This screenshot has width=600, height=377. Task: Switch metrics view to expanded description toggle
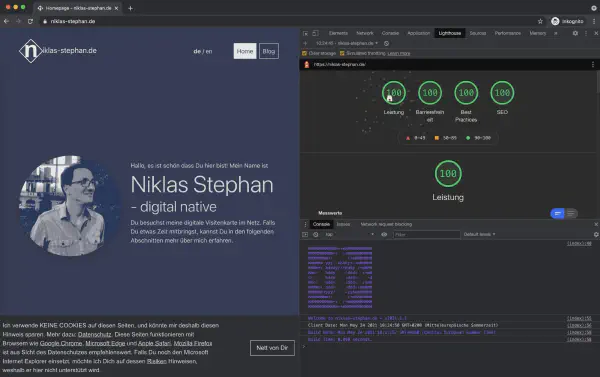pyautogui.click(x=571, y=213)
